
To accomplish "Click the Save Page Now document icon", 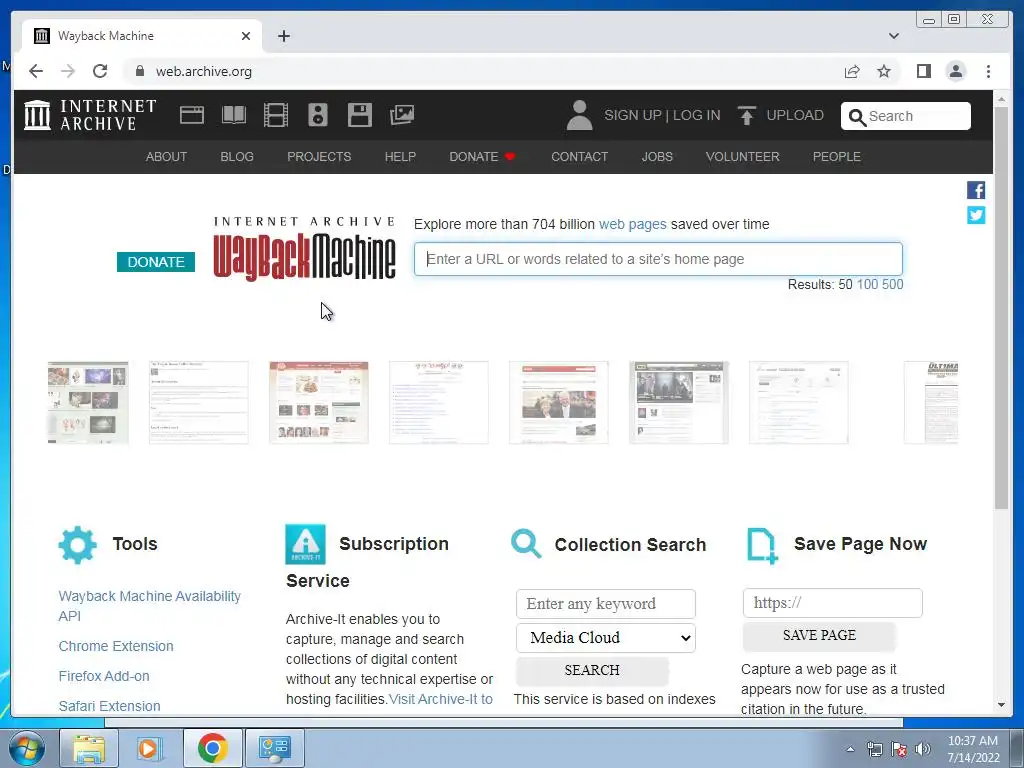I will (x=762, y=545).
